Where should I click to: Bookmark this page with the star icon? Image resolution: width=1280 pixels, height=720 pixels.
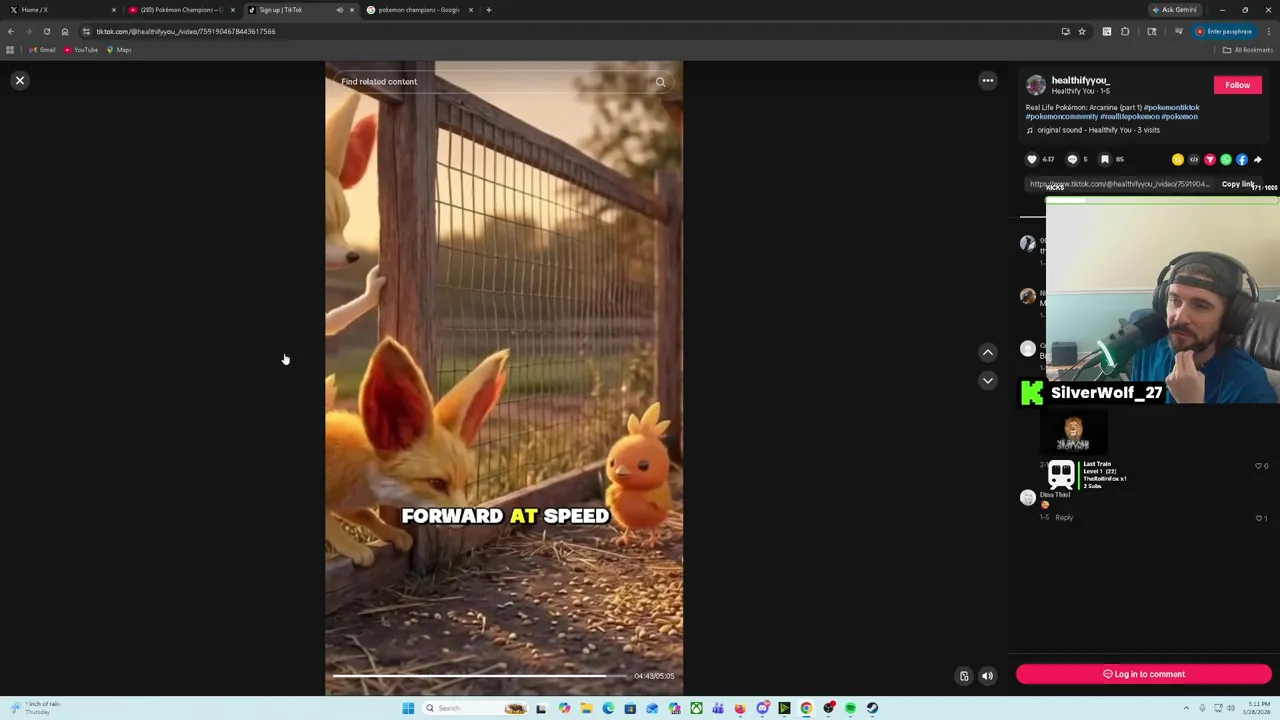tap(1081, 31)
